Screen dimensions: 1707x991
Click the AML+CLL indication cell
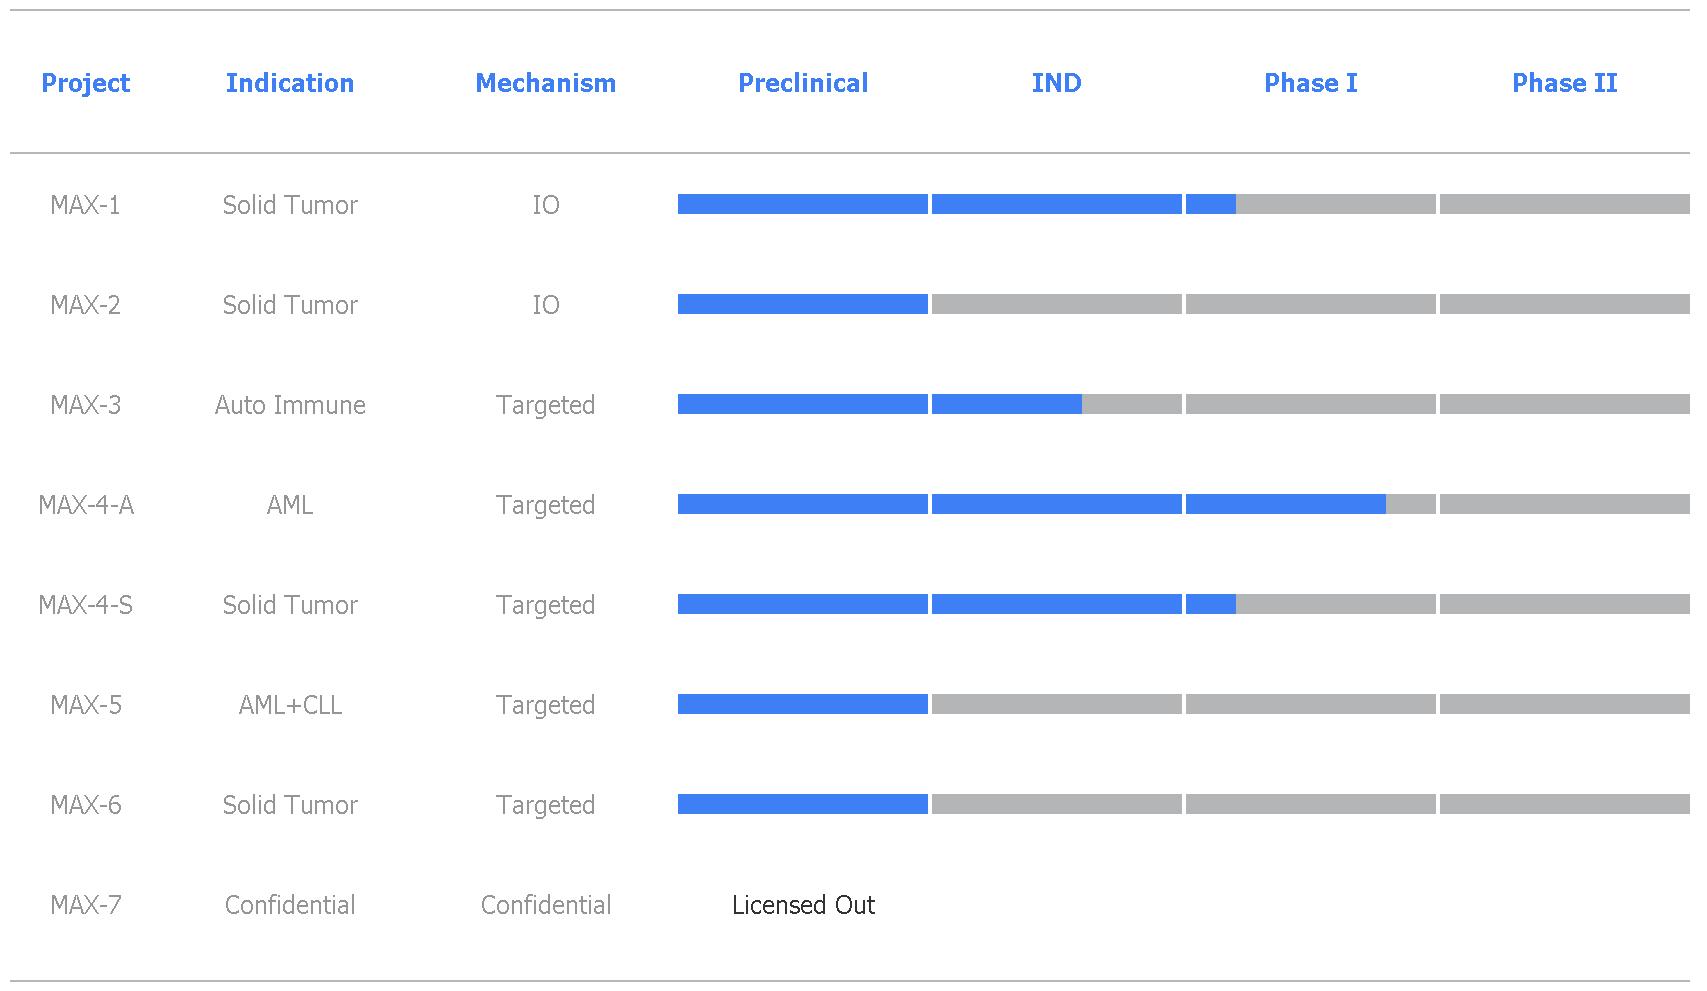coord(290,705)
